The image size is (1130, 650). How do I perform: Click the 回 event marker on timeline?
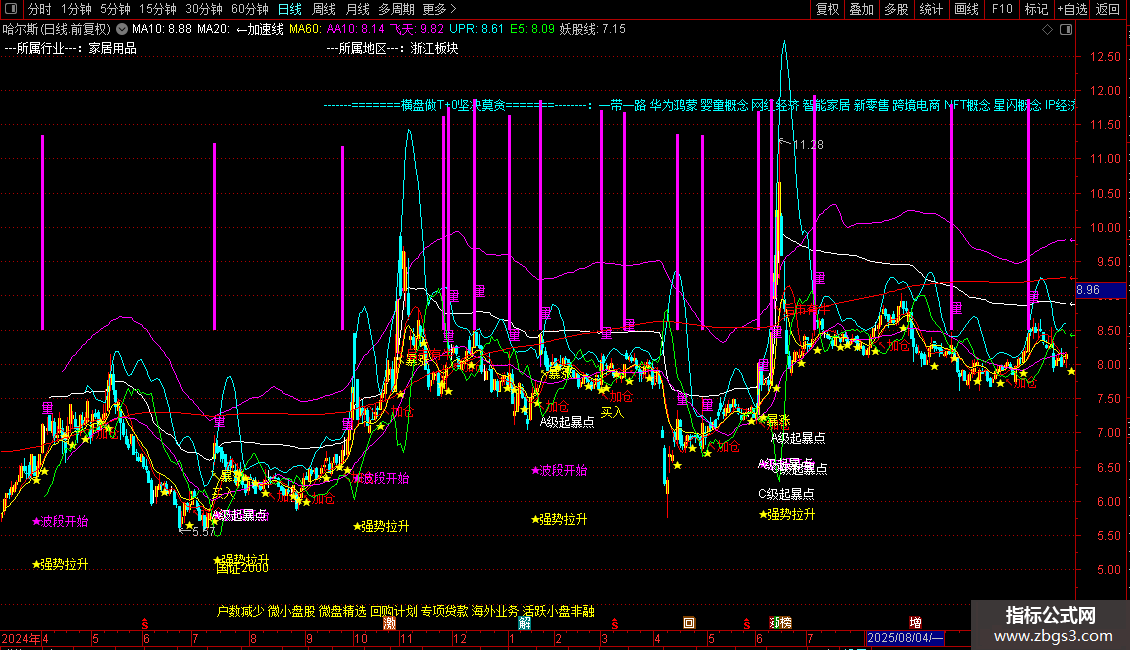pyautogui.click(x=689, y=623)
